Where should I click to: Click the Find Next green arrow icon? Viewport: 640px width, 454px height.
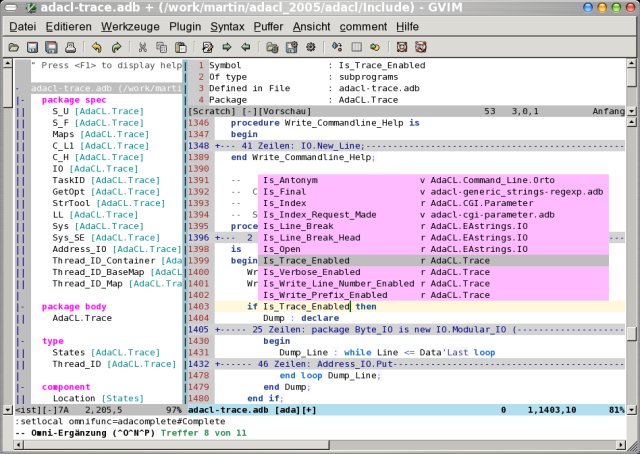tap(227, 47)
